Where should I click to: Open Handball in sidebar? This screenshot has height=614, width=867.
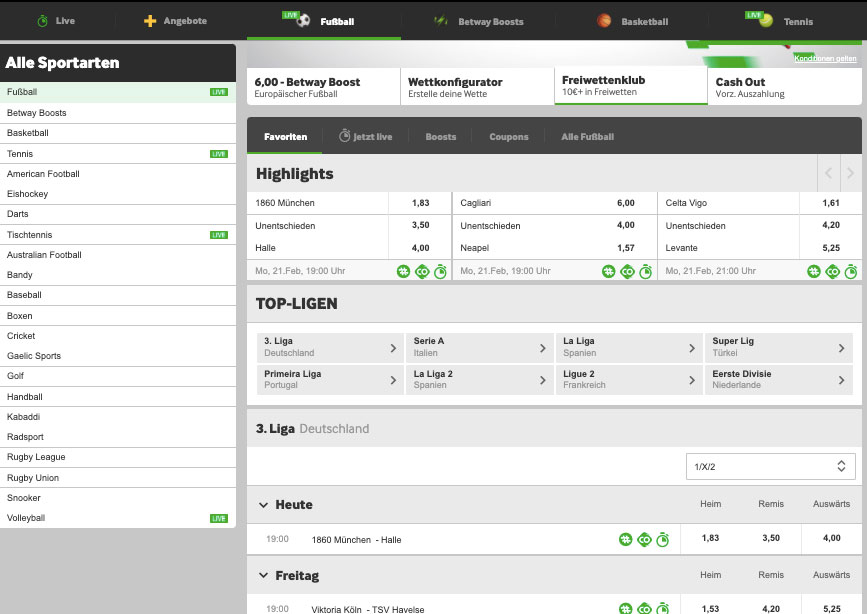click(x=118, y=397)
